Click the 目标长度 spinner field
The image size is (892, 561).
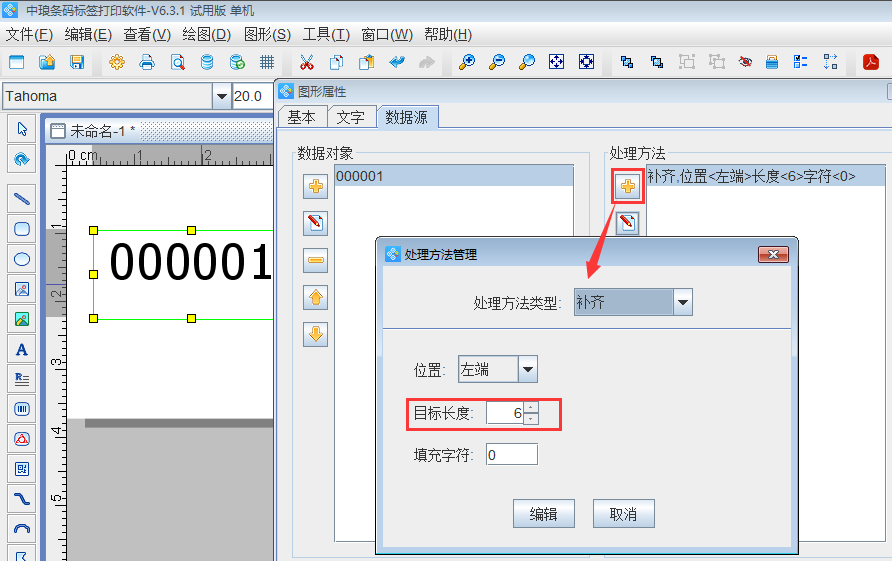coord(505,413)
